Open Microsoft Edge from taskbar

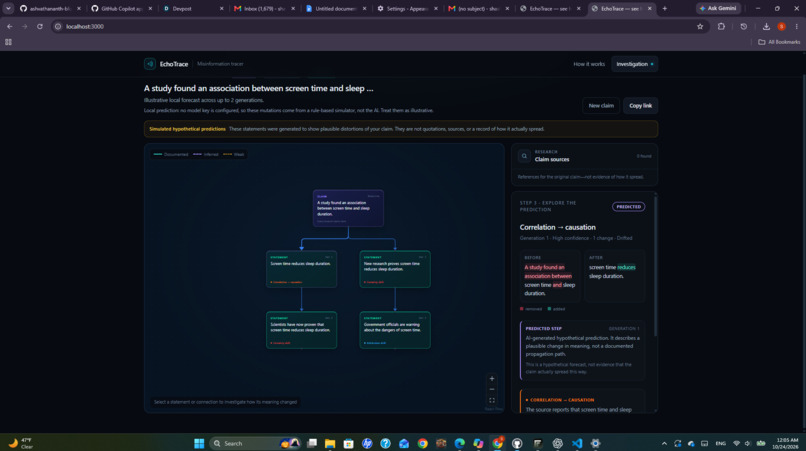click(460, 443)
